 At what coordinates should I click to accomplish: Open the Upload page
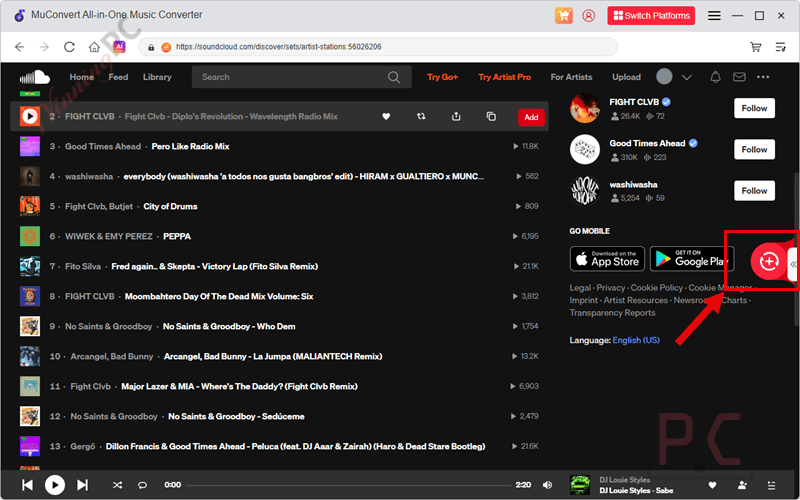coord(627,77)
